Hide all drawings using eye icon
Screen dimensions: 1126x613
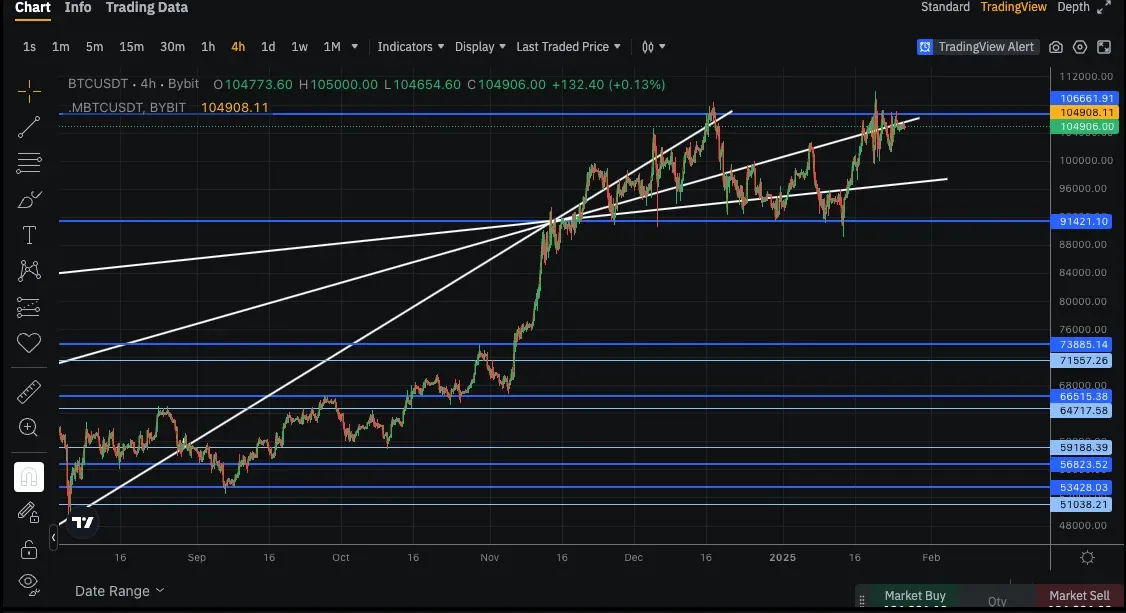[x=29, y=581]
